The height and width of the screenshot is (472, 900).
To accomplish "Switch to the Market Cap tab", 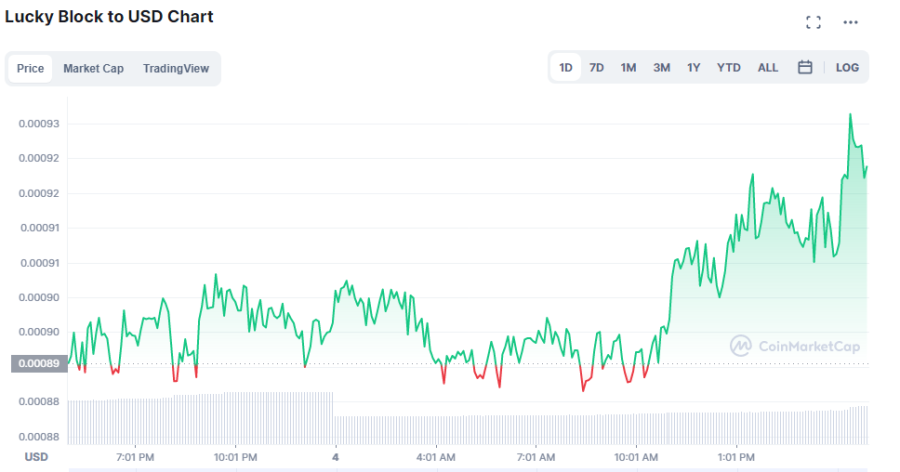I will (93, 68).
